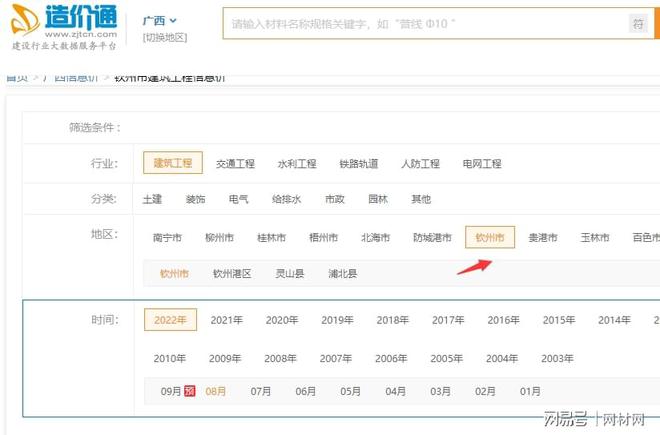Pick the 04月 month
The height and width of the screenshot is (435, 660).
[396, 392]
